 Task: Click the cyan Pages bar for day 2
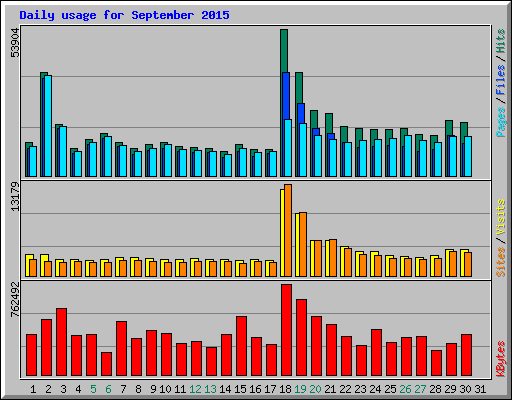pyautogui.click(x=48, y=126)
